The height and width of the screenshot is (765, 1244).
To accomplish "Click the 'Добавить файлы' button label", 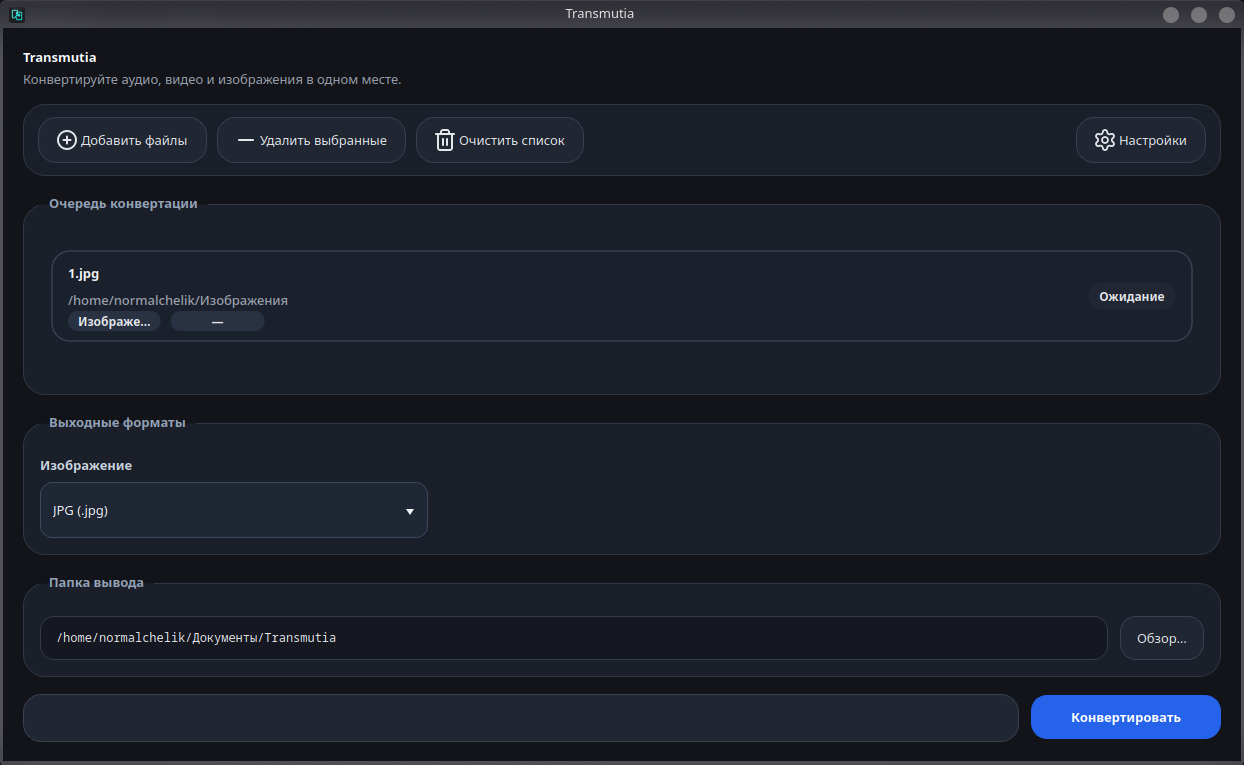I will 134,141.
